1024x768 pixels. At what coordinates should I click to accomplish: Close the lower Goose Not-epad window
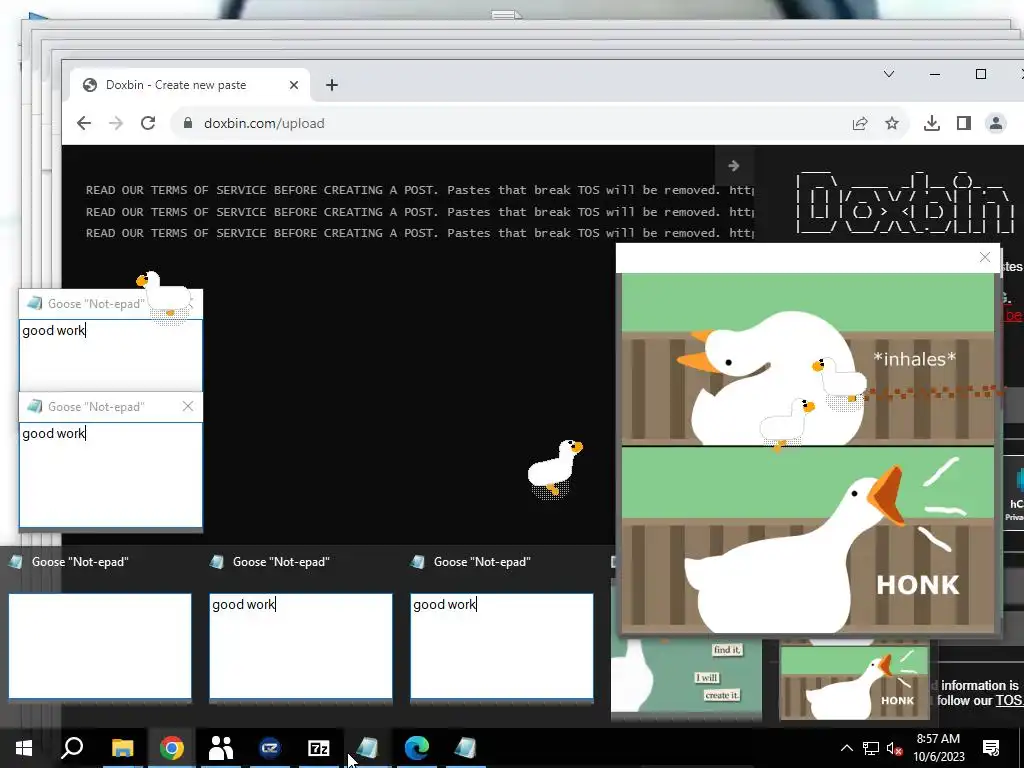pyautogui.click(x=188, y=406)
